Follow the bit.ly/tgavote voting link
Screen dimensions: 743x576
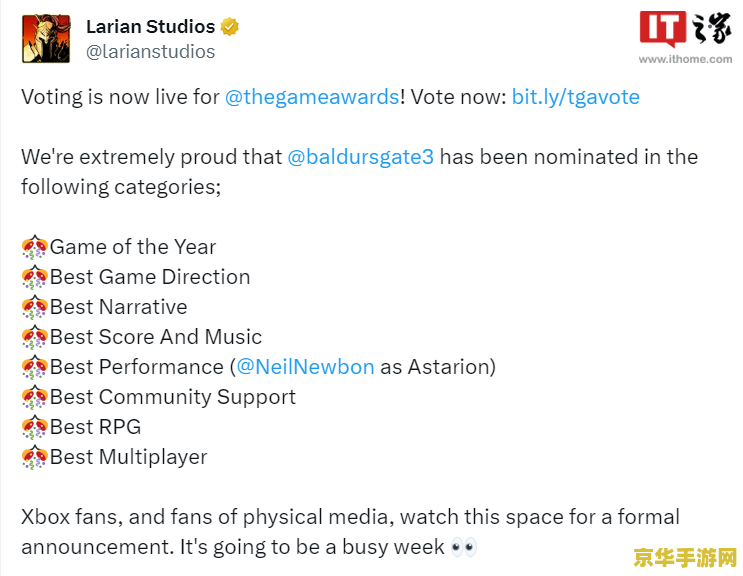click(575, 97)
